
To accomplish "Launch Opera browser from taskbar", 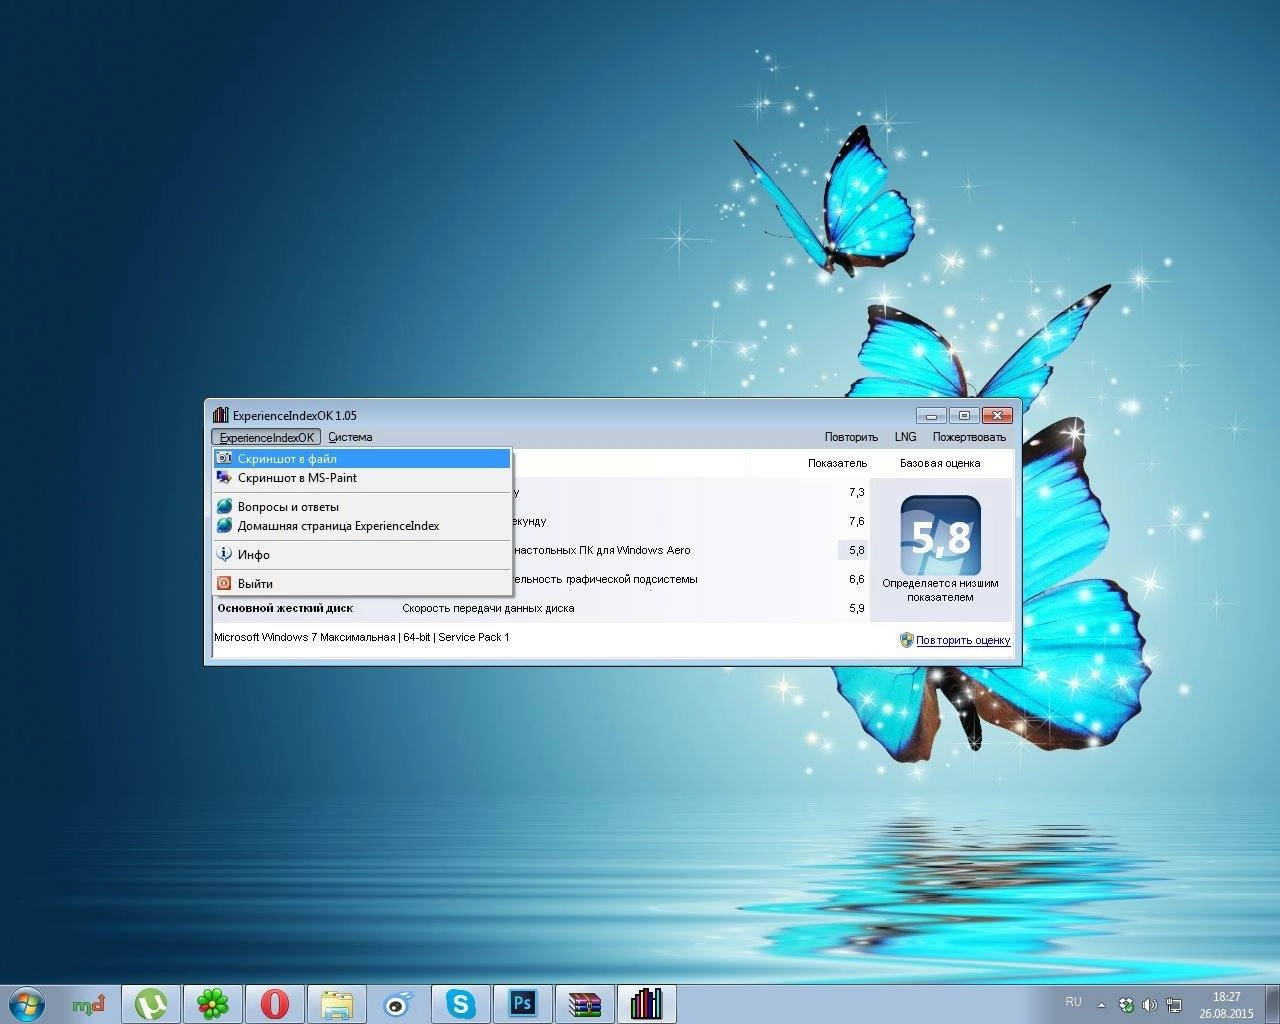I will [x=275, y=1003].
